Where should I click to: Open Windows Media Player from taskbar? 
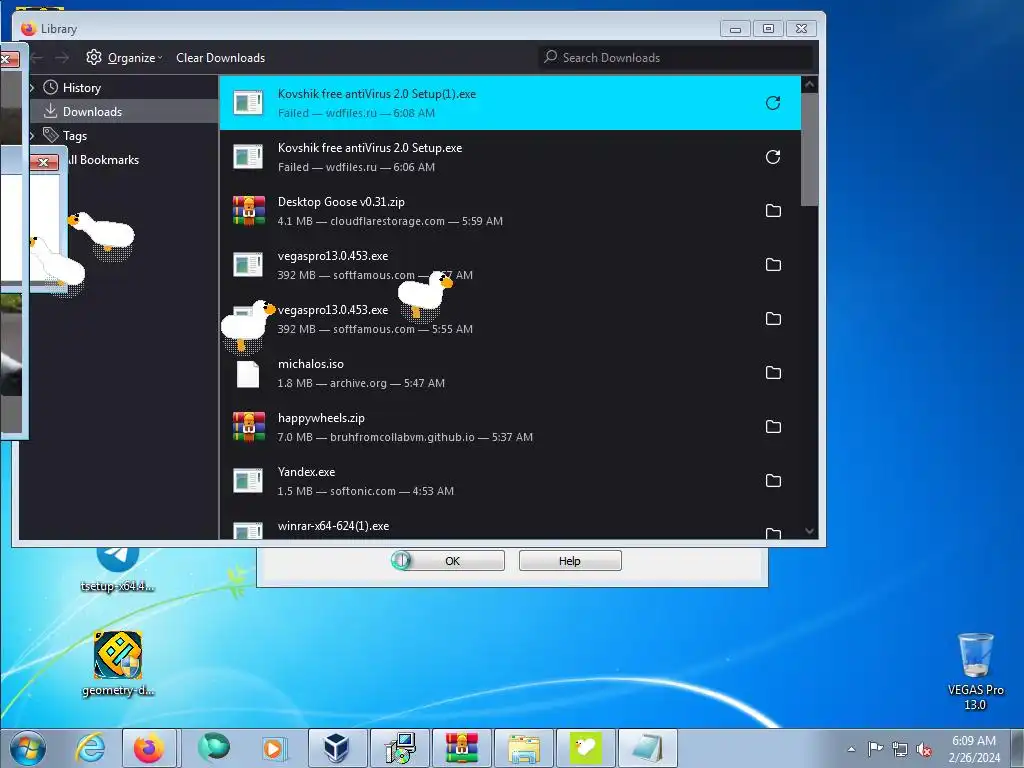click(x=273, y=748)
